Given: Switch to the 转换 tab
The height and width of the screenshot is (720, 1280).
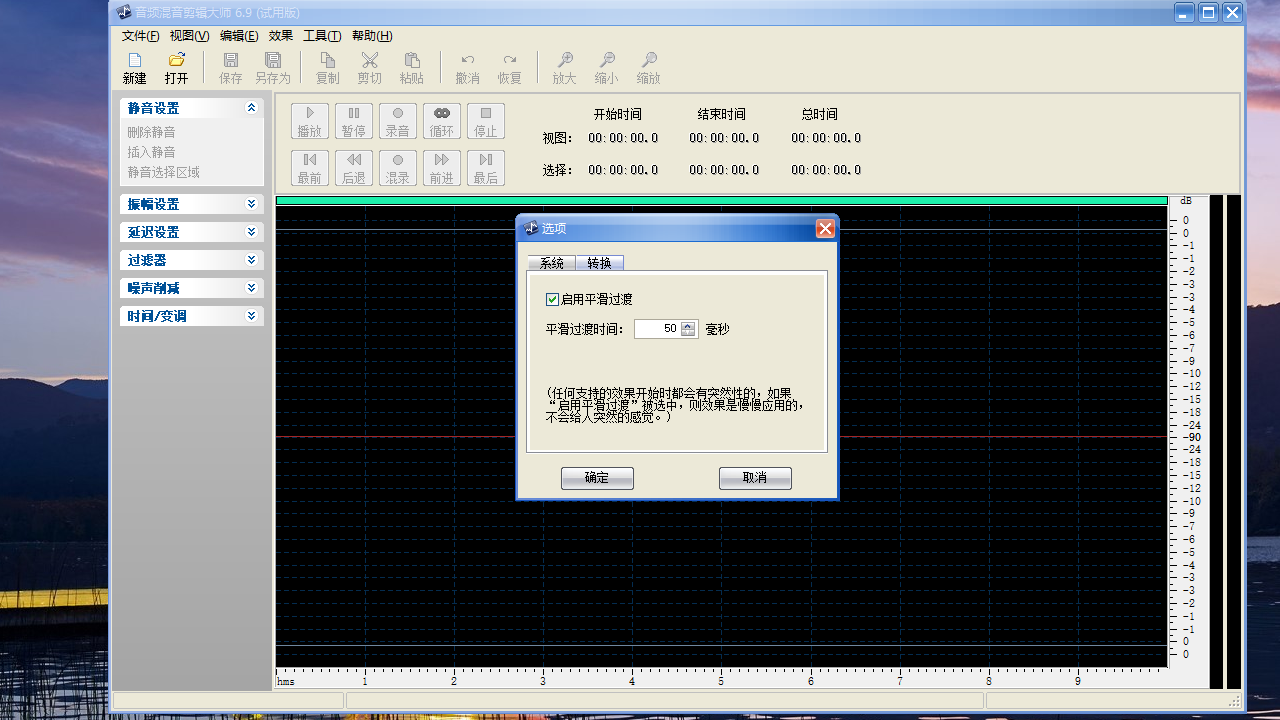Looking at the screenshot, I should (599, 263).
